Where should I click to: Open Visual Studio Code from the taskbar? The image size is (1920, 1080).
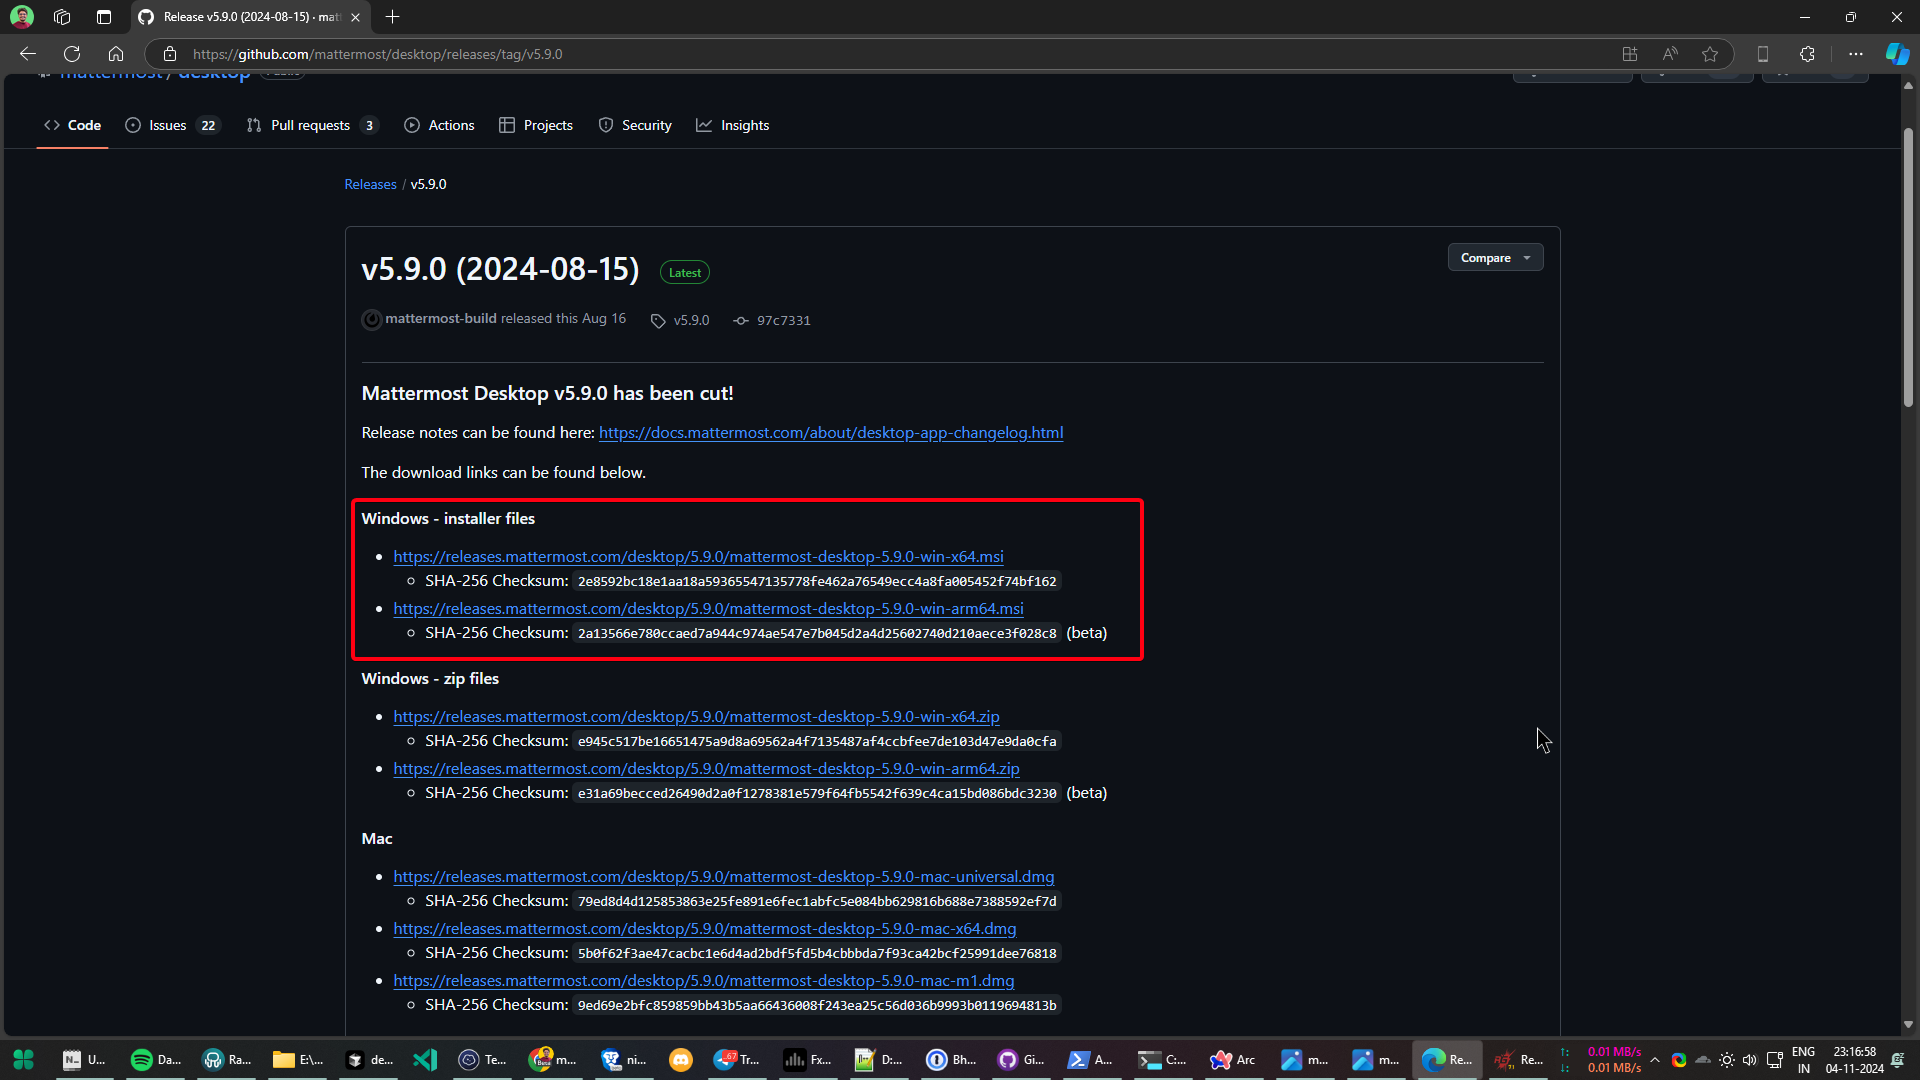coord(425,1059)
